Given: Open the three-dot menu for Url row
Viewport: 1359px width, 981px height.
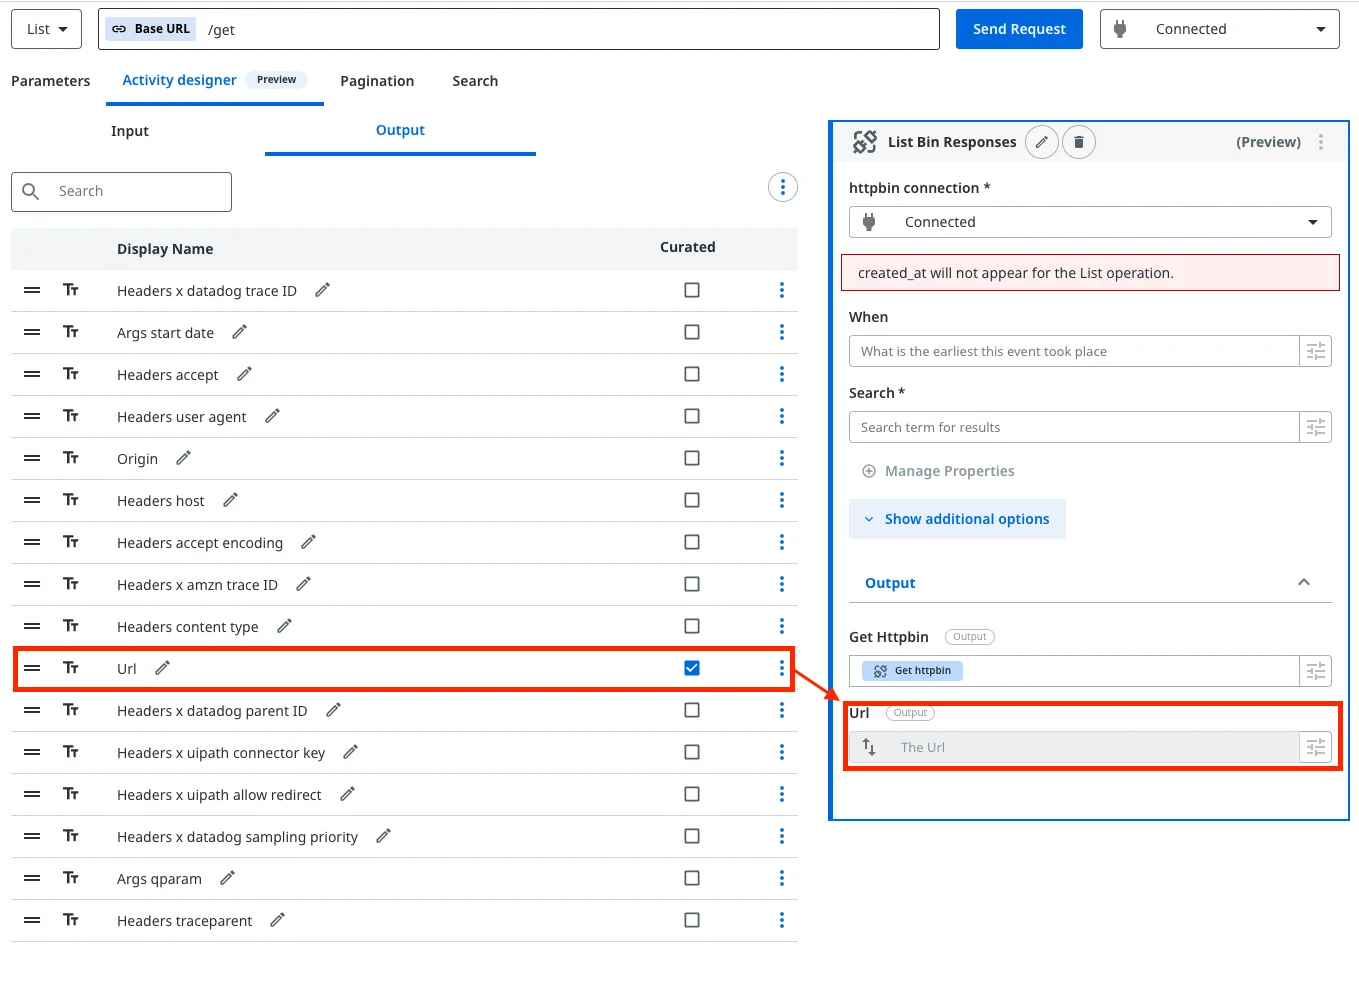Looking at the screenshot, I should pos(781,668).
